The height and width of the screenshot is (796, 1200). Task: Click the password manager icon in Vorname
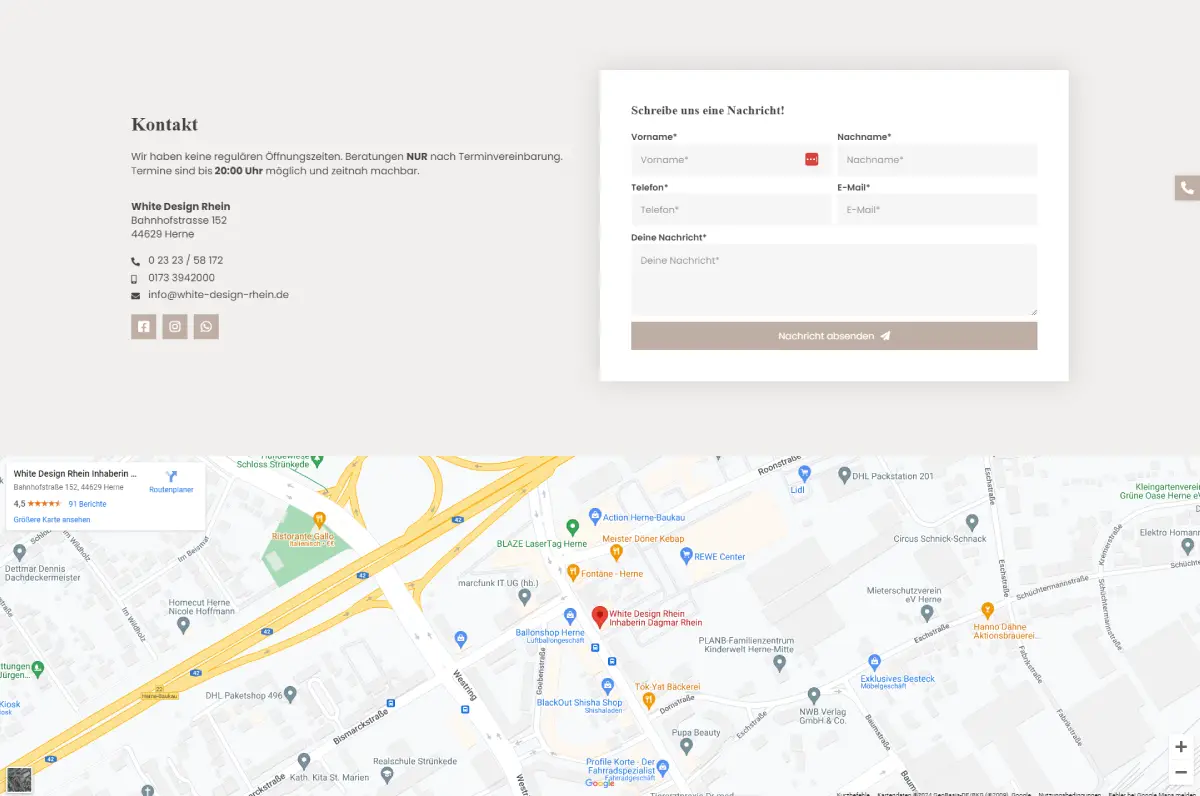coord(811,160)
